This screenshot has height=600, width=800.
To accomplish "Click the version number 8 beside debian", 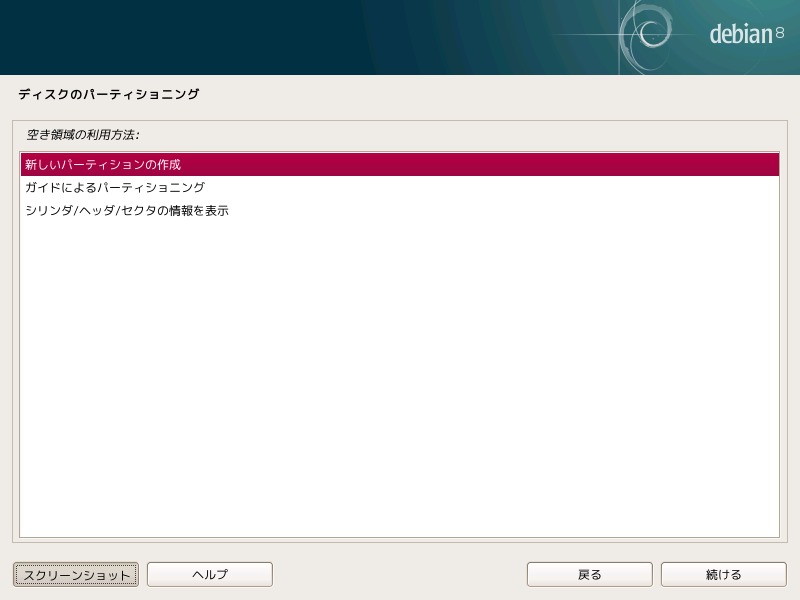I will click(780, 33).
